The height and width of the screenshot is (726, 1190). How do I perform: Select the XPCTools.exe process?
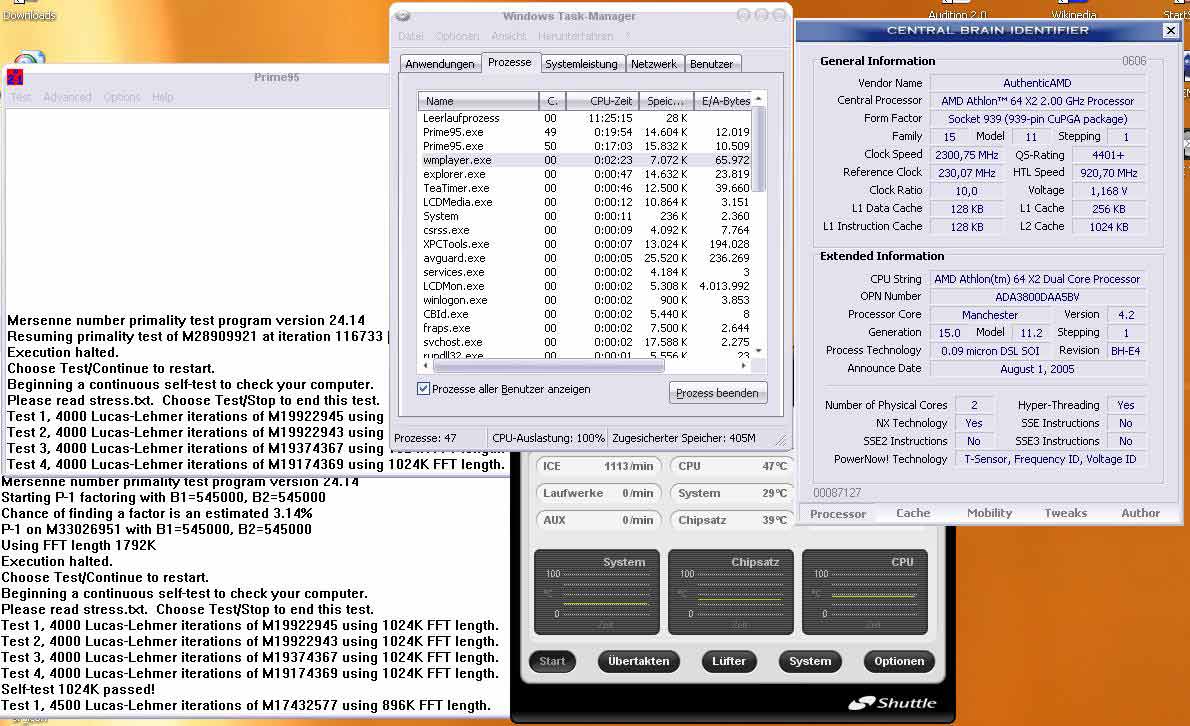585,244
